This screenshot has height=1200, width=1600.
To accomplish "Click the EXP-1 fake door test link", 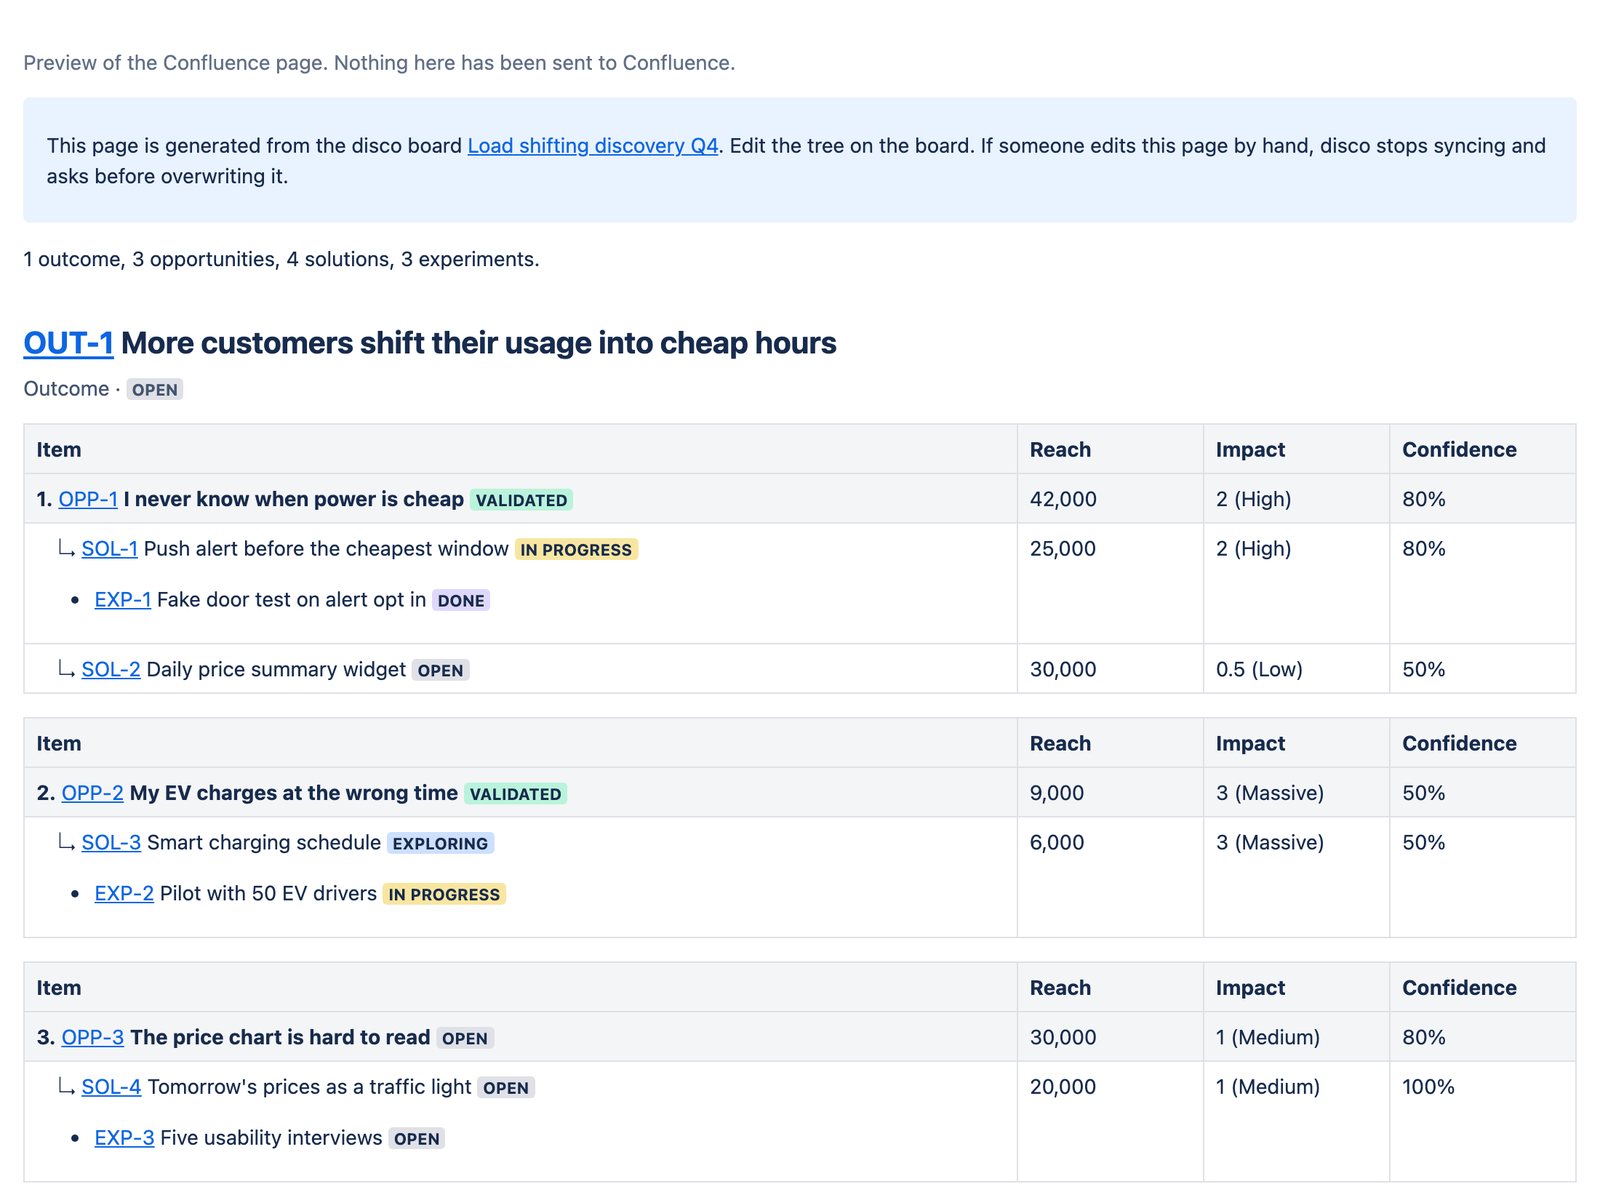I will coord(123,600).
